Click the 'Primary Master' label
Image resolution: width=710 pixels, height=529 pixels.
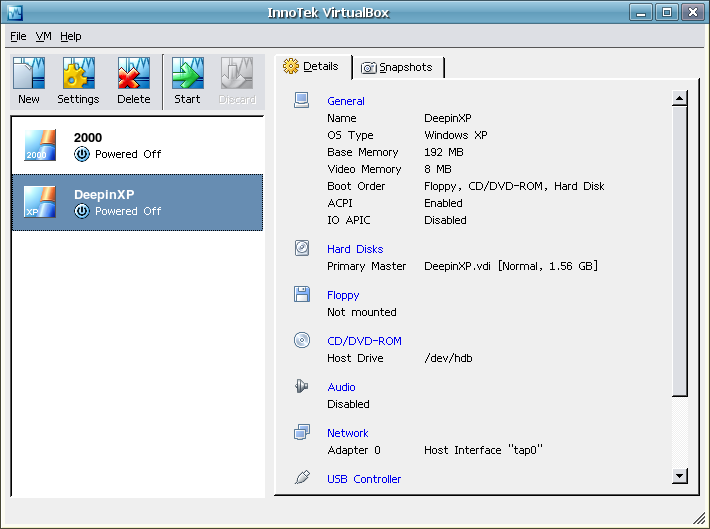(366, 266)
